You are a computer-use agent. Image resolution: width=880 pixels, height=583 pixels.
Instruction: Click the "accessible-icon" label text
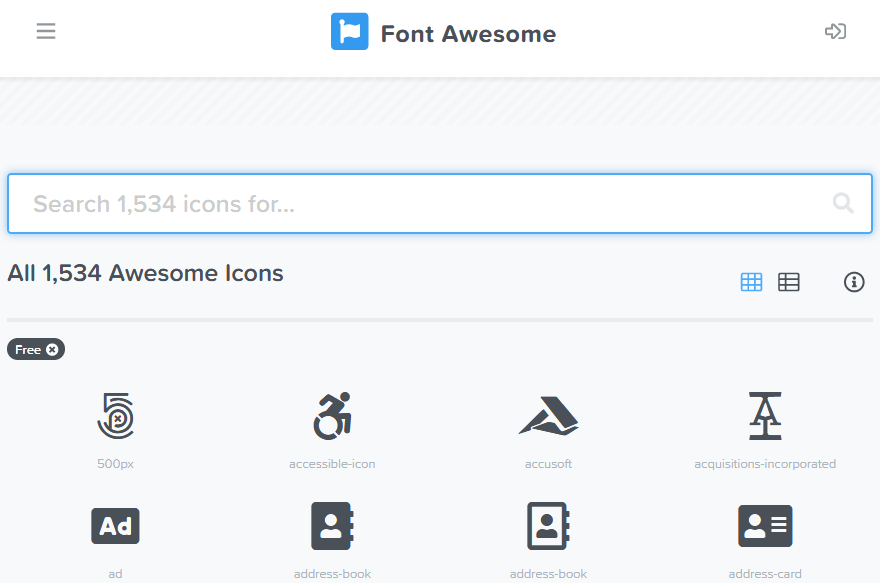tap(332, 464)
